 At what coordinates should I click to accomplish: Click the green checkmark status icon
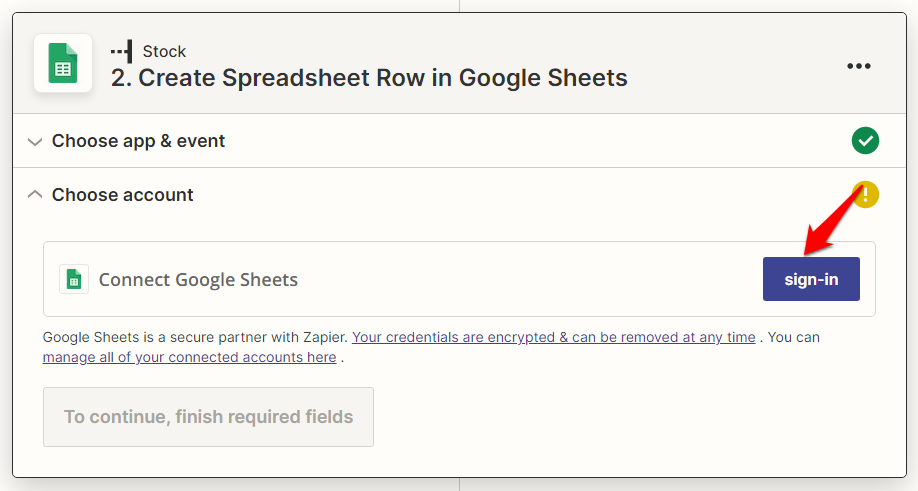(865, 140)
